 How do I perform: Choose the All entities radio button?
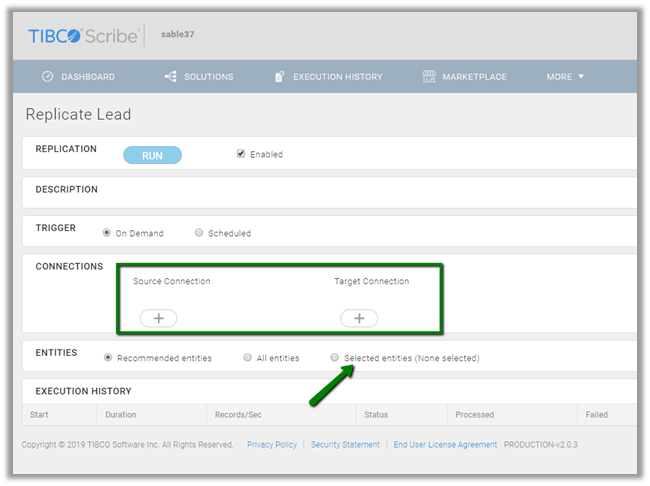pos(247,357)
